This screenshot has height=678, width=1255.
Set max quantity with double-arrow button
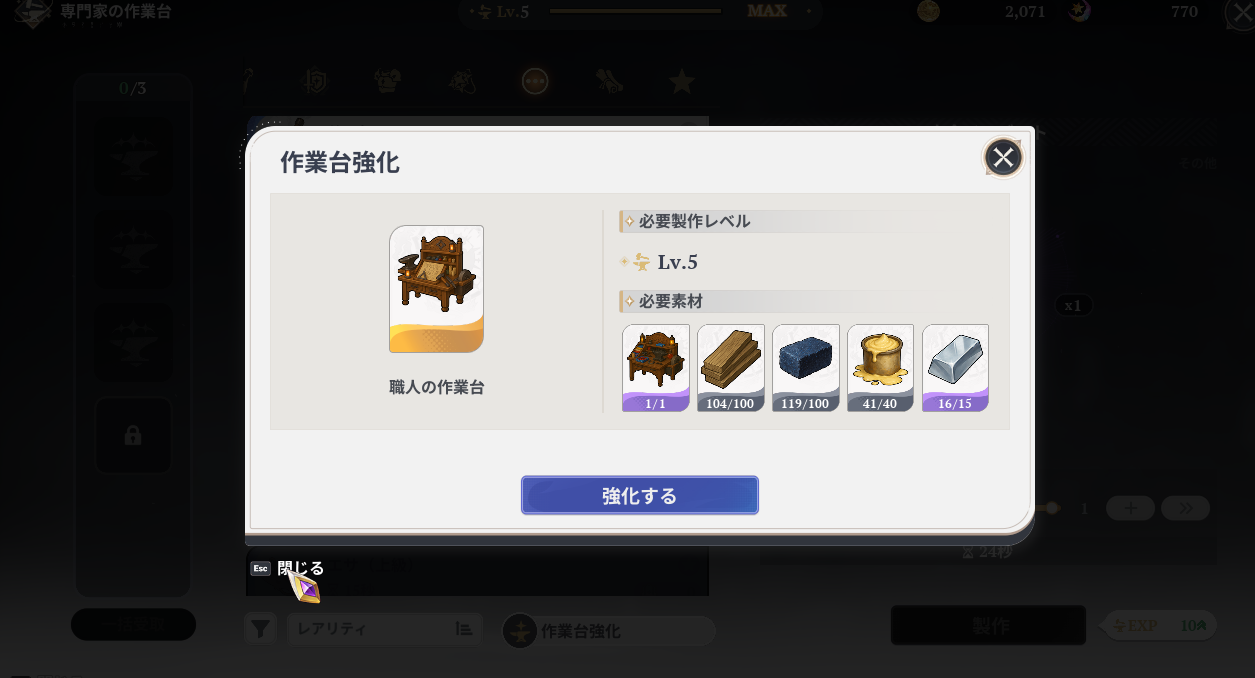pyautogui.click(x=1186, y=508)
